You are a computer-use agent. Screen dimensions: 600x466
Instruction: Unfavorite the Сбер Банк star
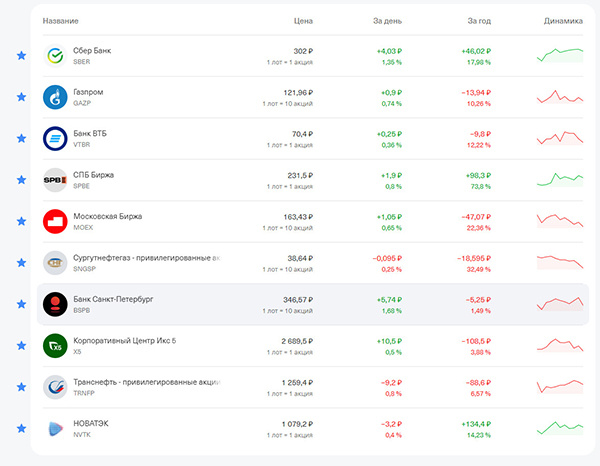(21, 55)
